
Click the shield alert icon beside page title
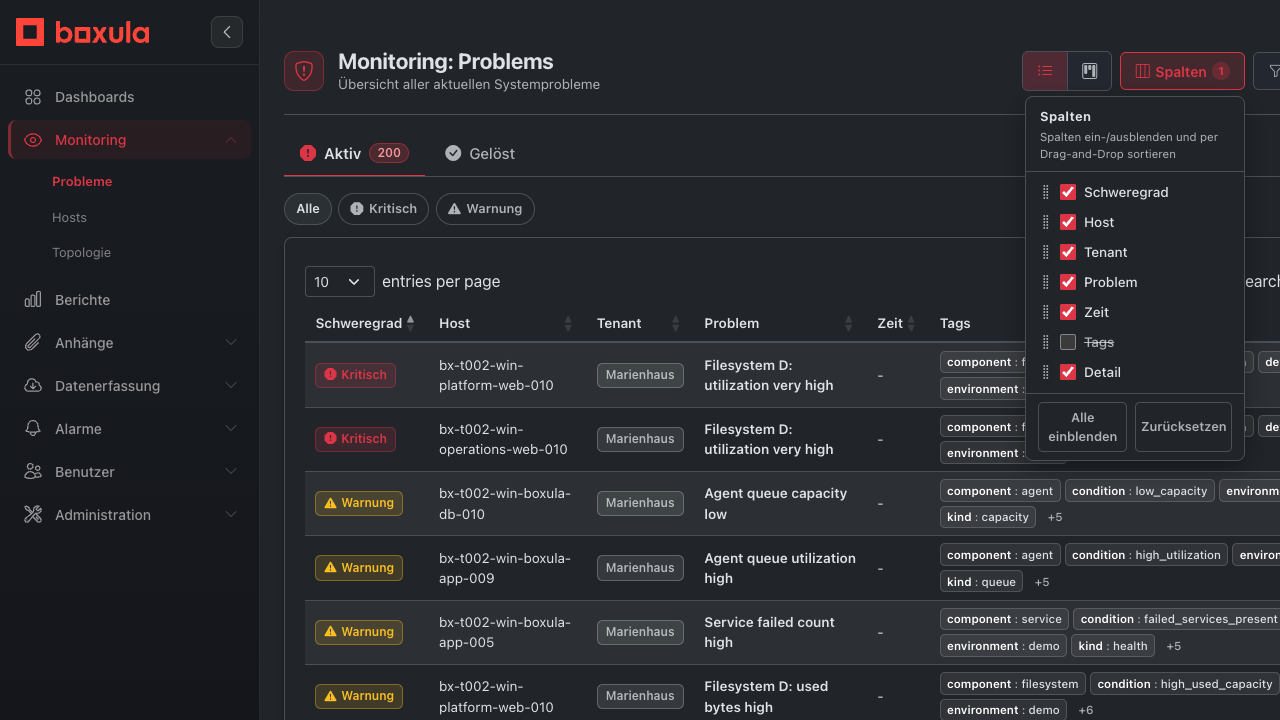tap(304, 71)
